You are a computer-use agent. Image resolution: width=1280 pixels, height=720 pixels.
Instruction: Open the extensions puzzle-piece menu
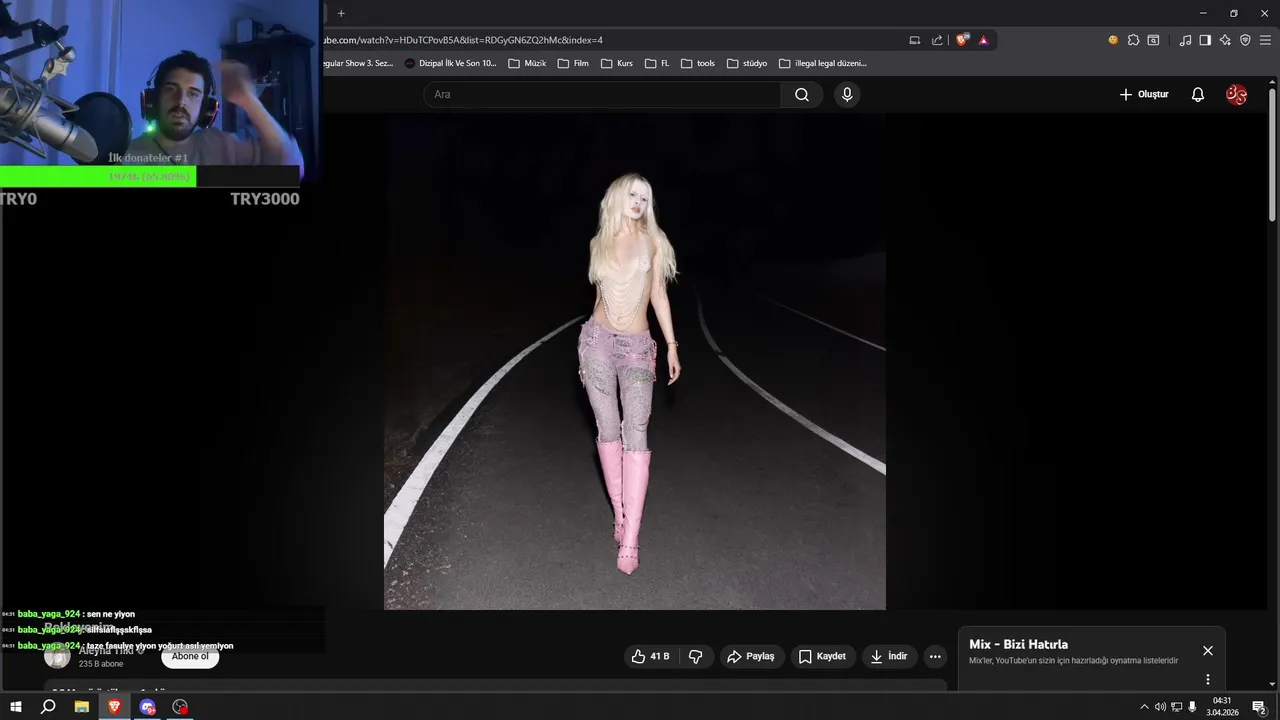(1133, 40)
